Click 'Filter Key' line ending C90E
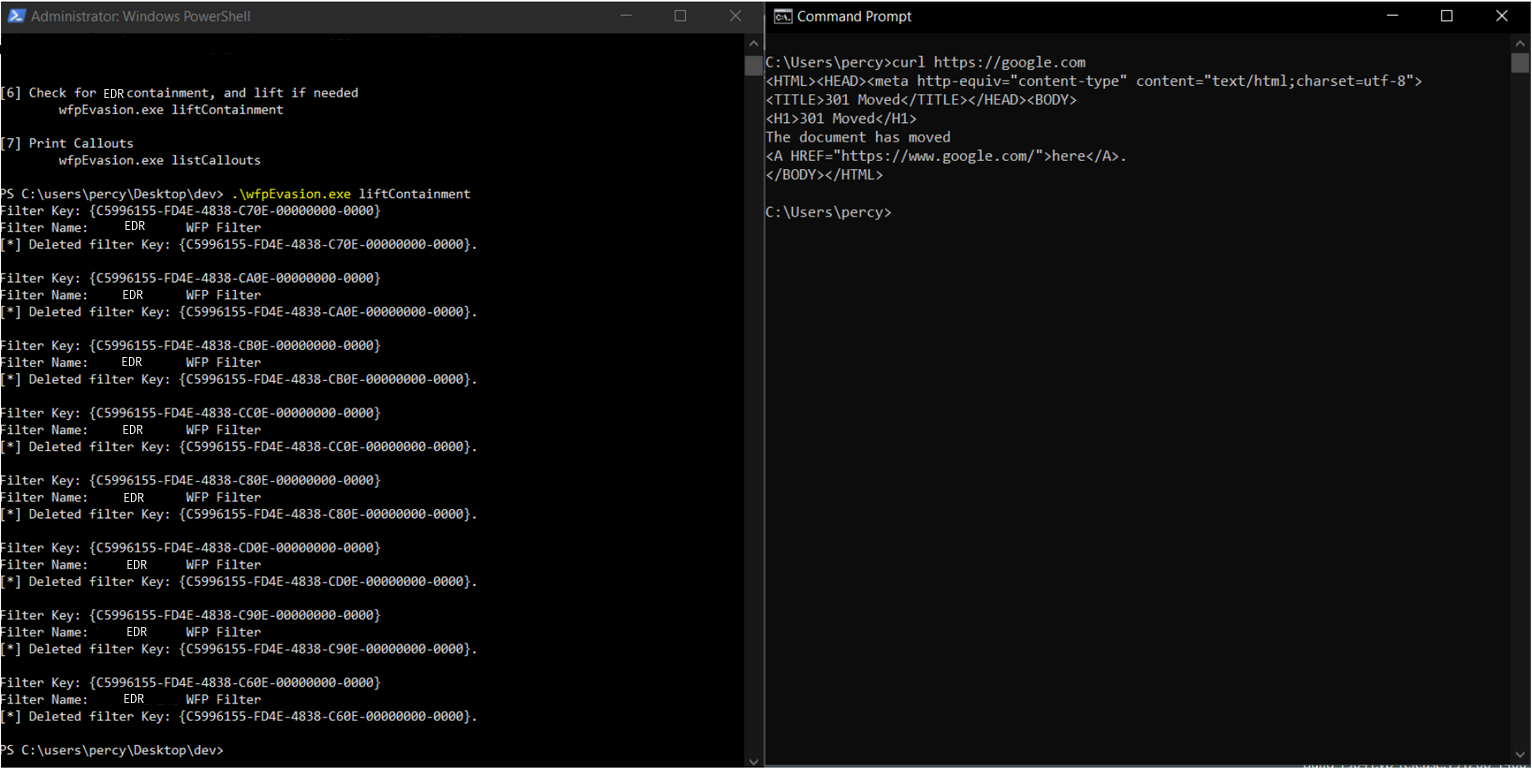1532x768 pixels. 191,615
